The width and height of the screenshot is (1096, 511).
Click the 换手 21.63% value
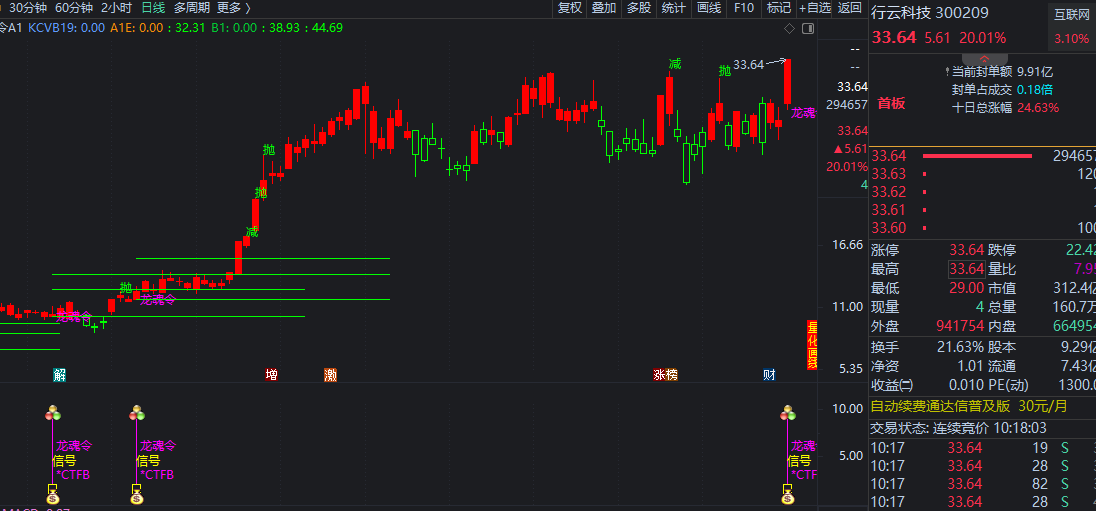click(960, 347)
